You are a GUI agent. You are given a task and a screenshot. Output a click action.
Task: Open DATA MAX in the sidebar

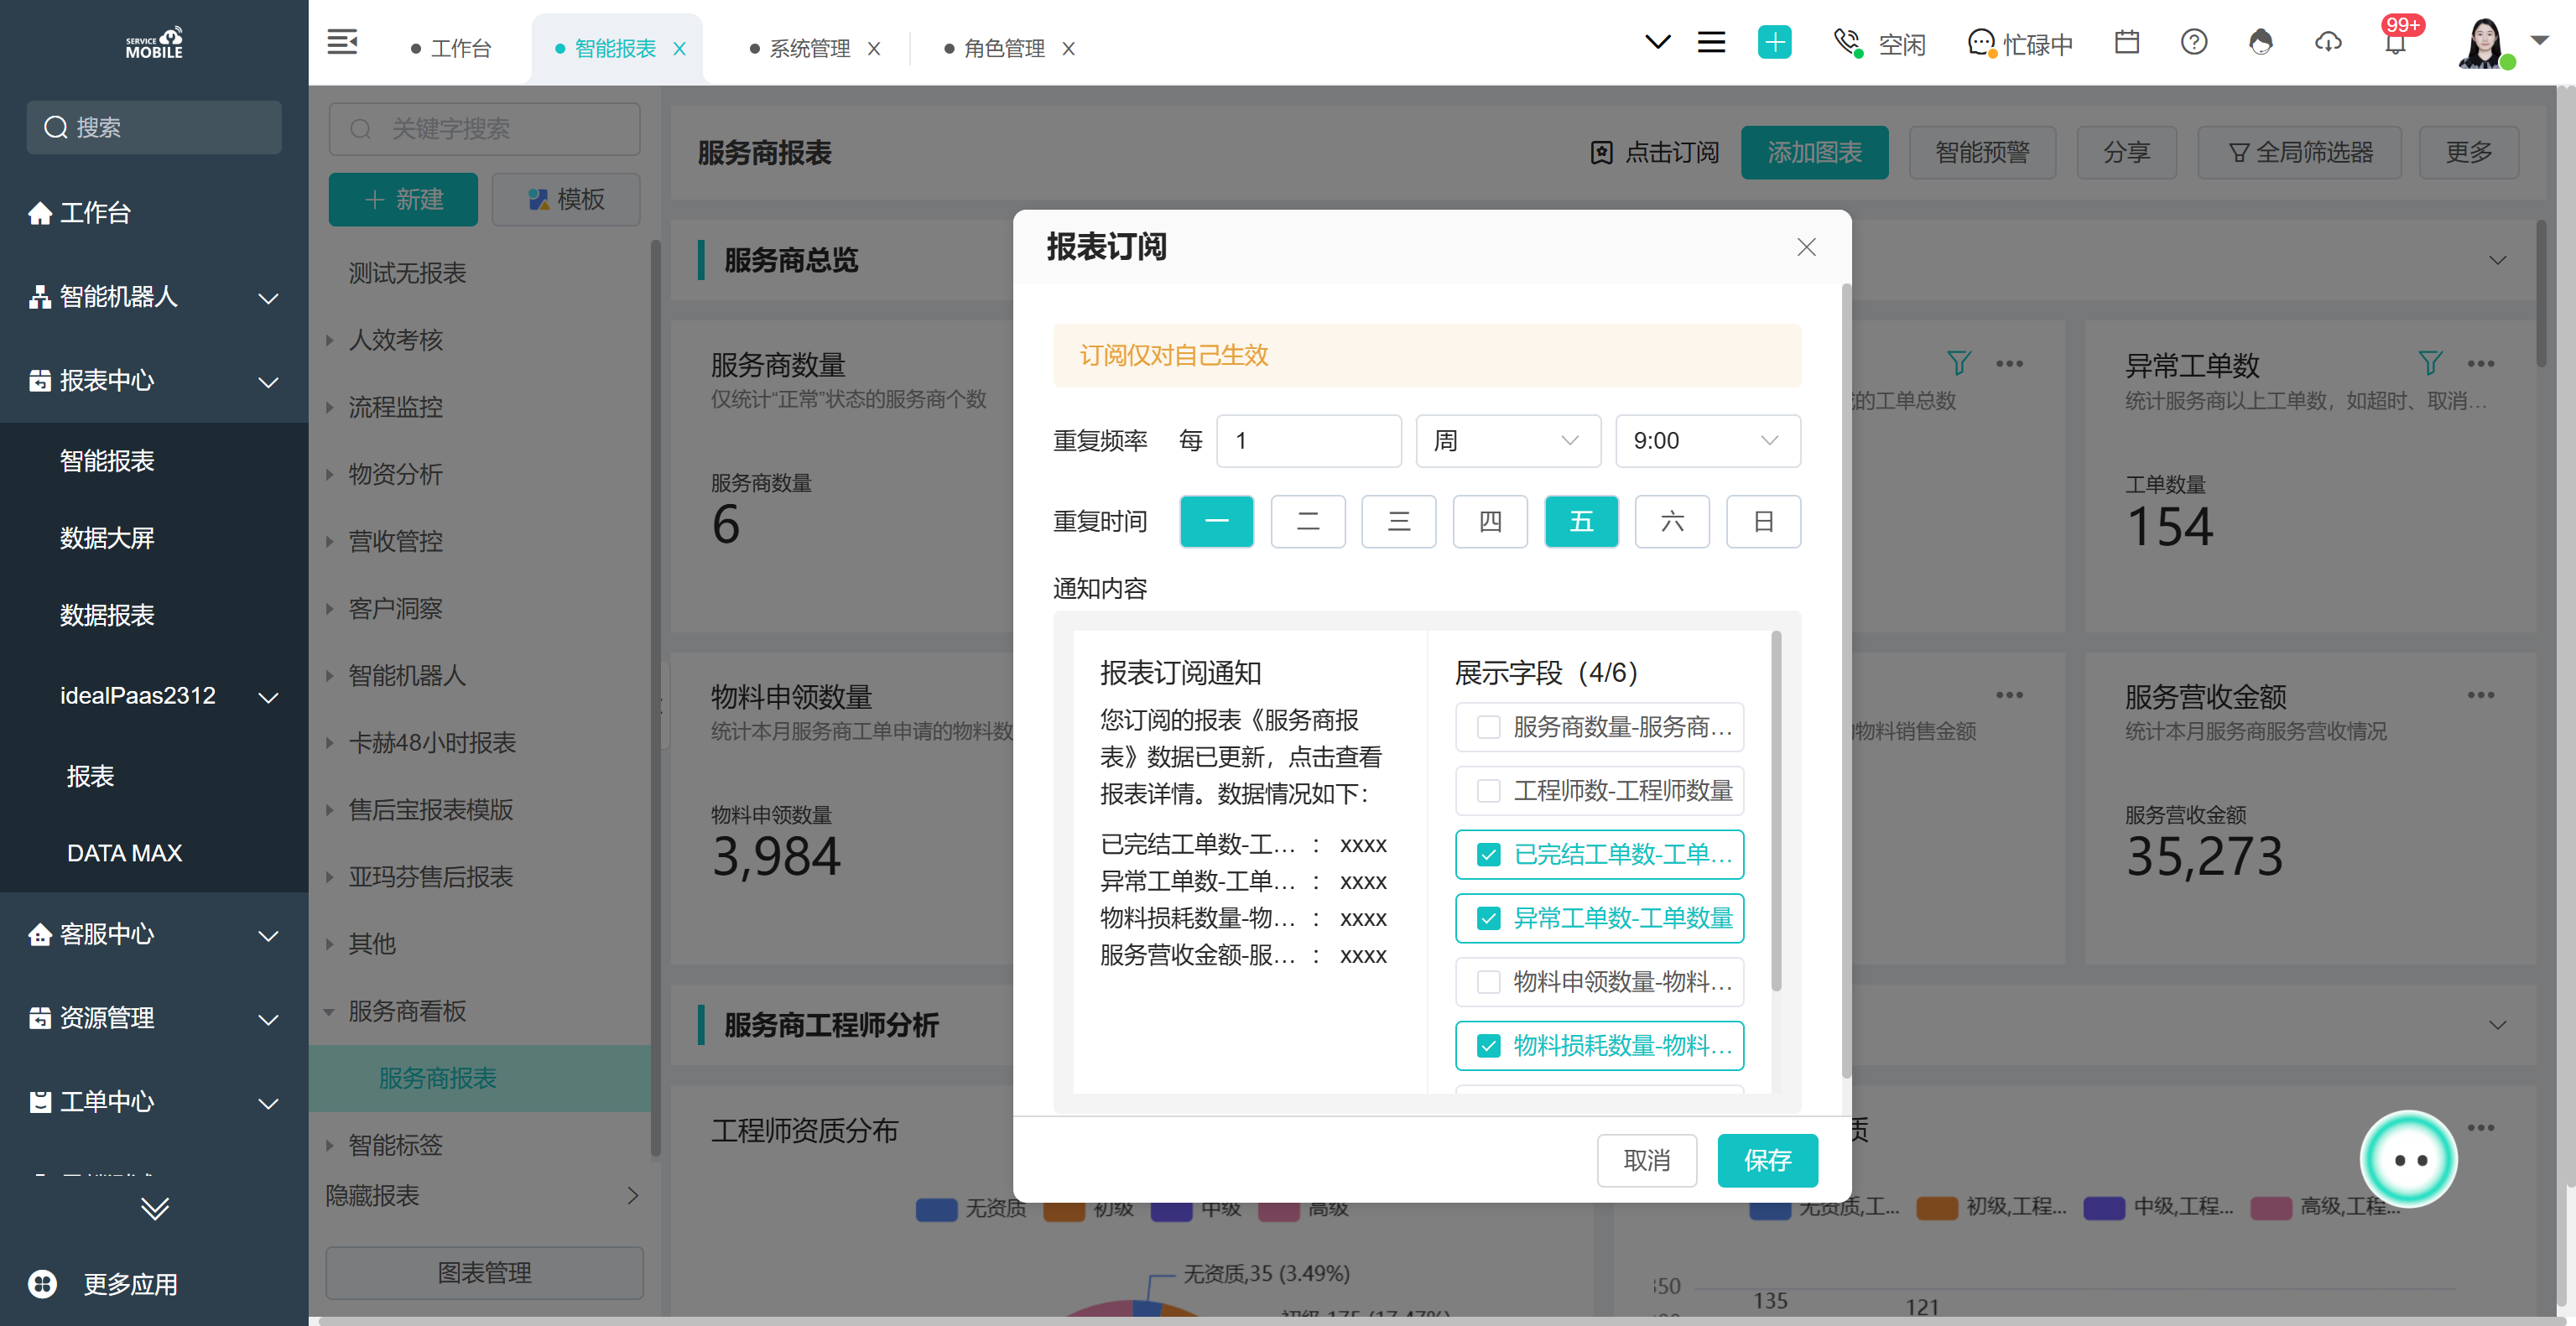coord(124,853)
